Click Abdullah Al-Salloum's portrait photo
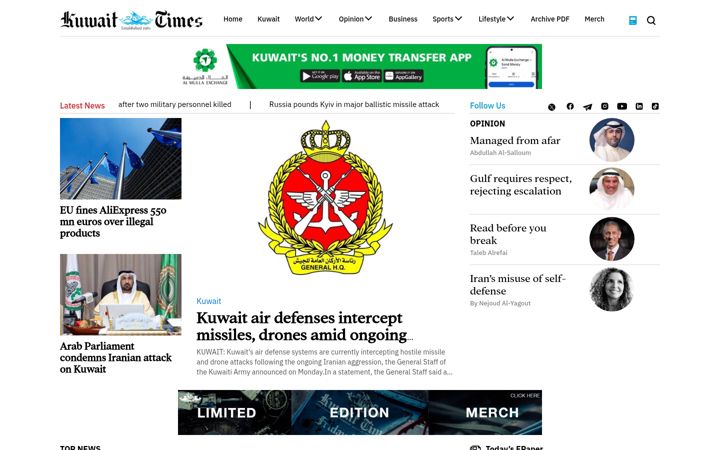 click(612, 140)
